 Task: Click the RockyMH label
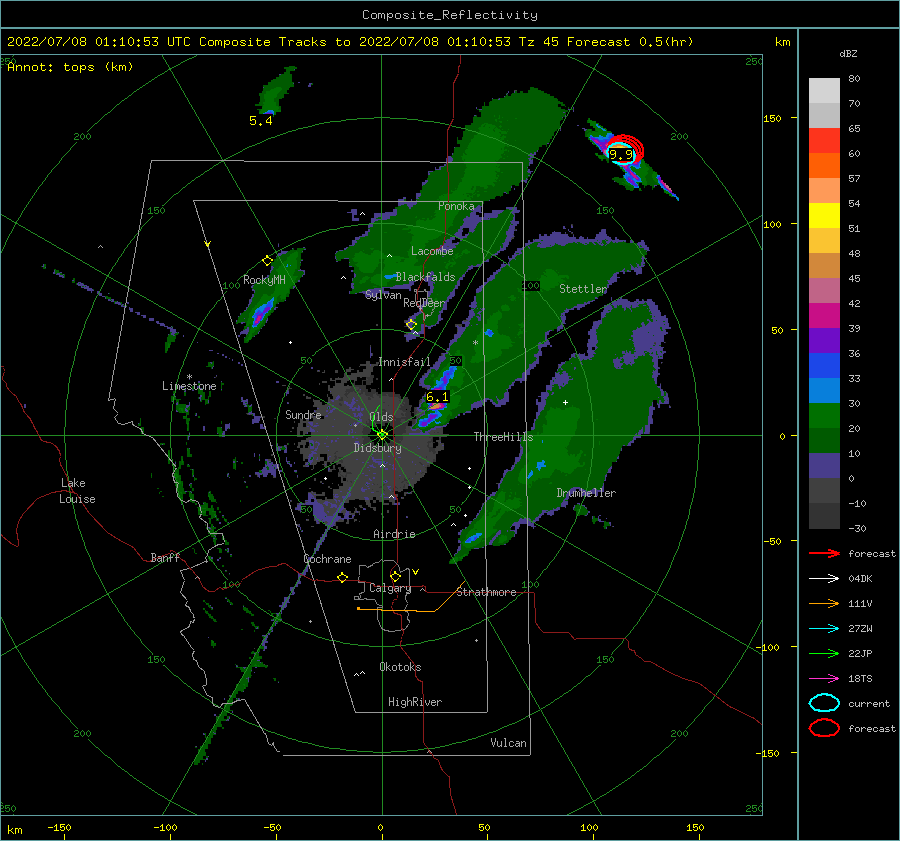(x=264, y=280)
